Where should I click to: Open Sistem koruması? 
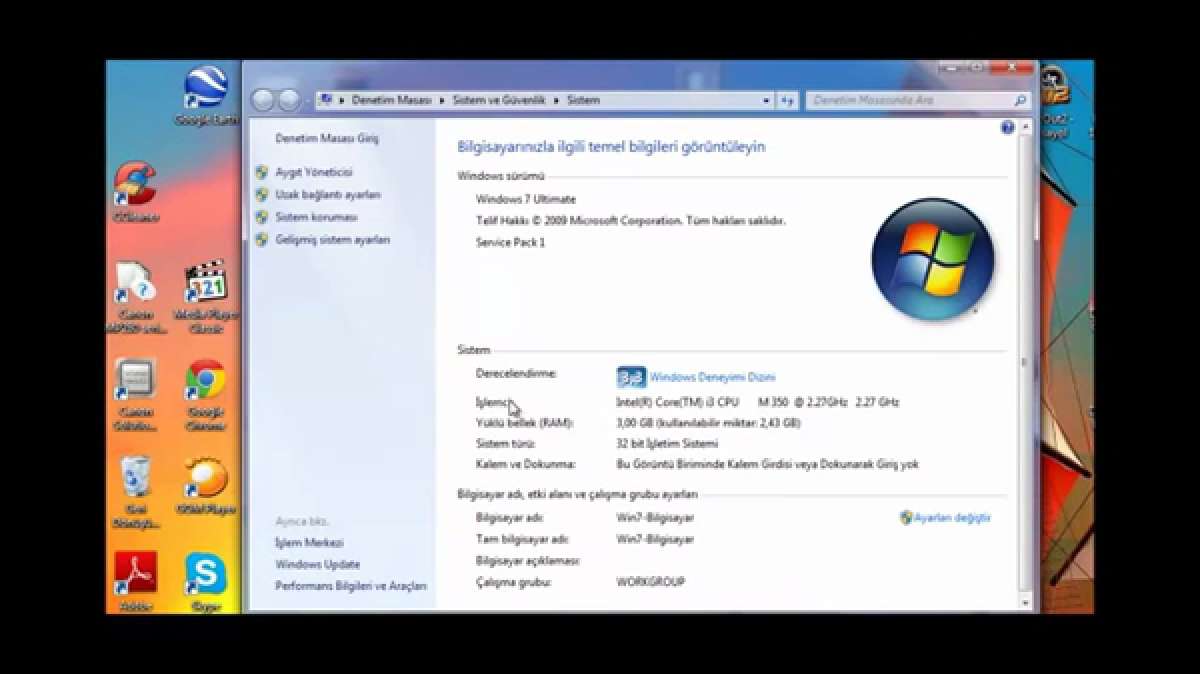point(316,216)
